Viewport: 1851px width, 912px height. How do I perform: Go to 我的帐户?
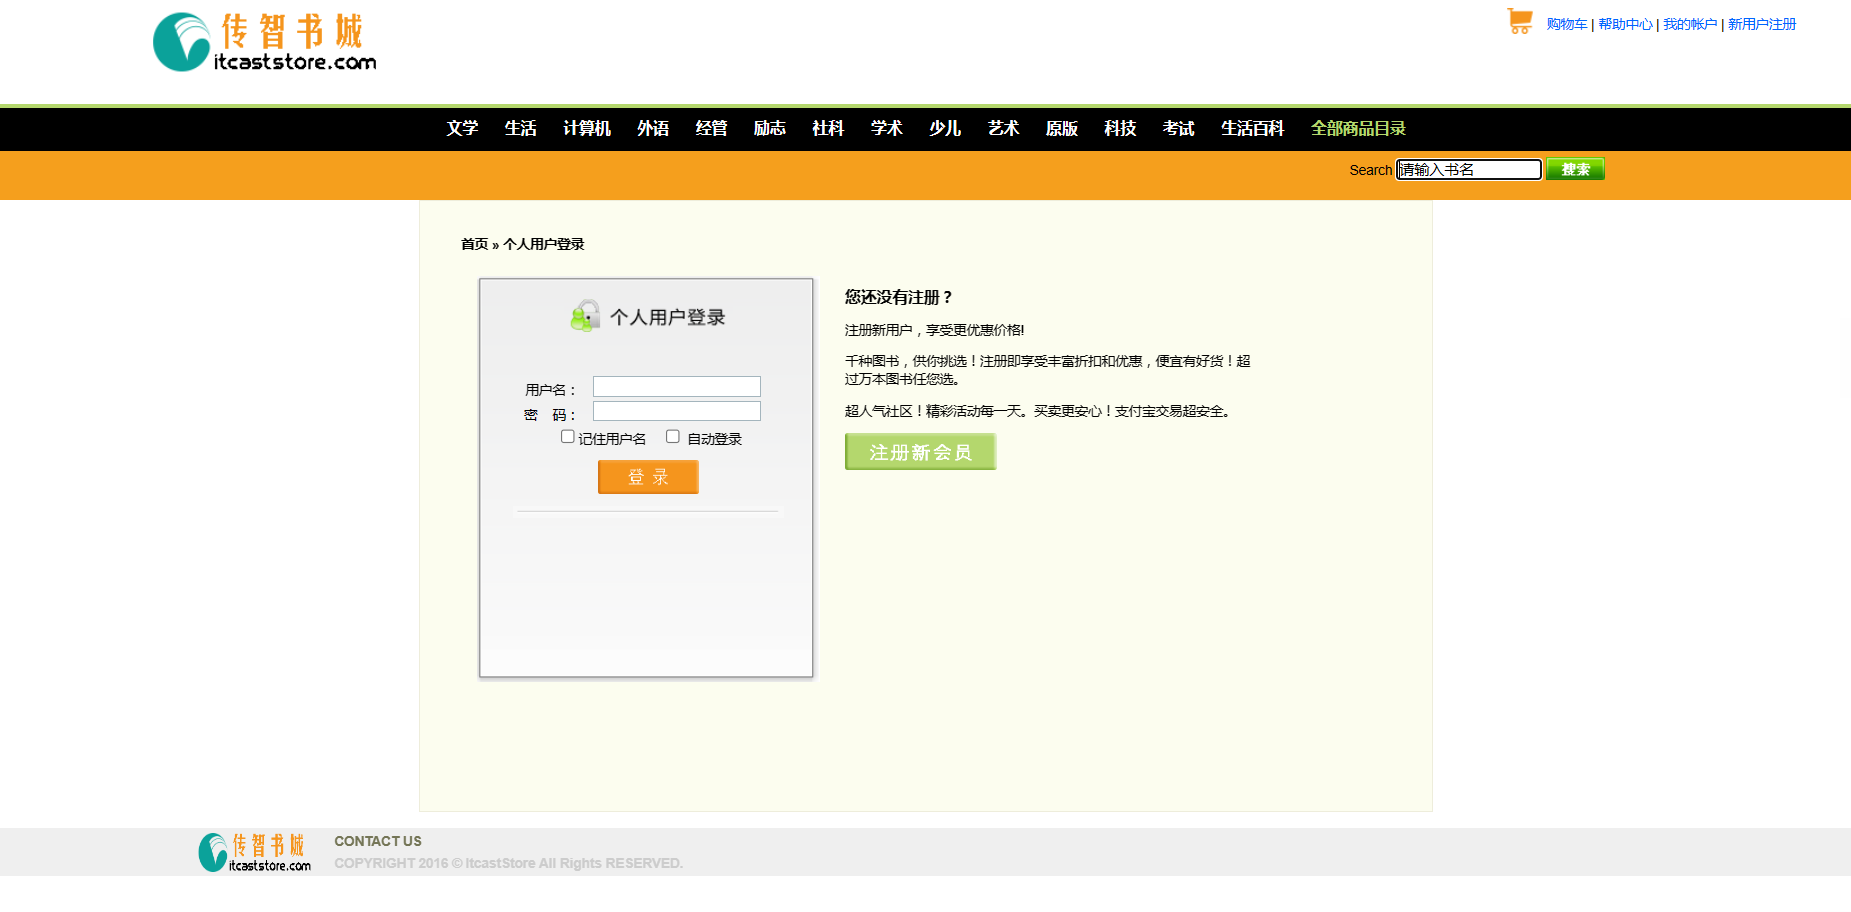pos(1690,24)
